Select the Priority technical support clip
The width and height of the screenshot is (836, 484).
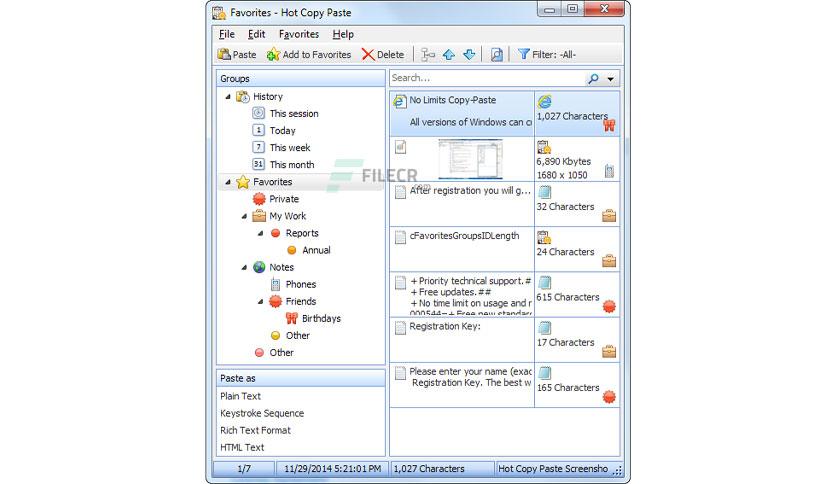(x=462, y=294)
